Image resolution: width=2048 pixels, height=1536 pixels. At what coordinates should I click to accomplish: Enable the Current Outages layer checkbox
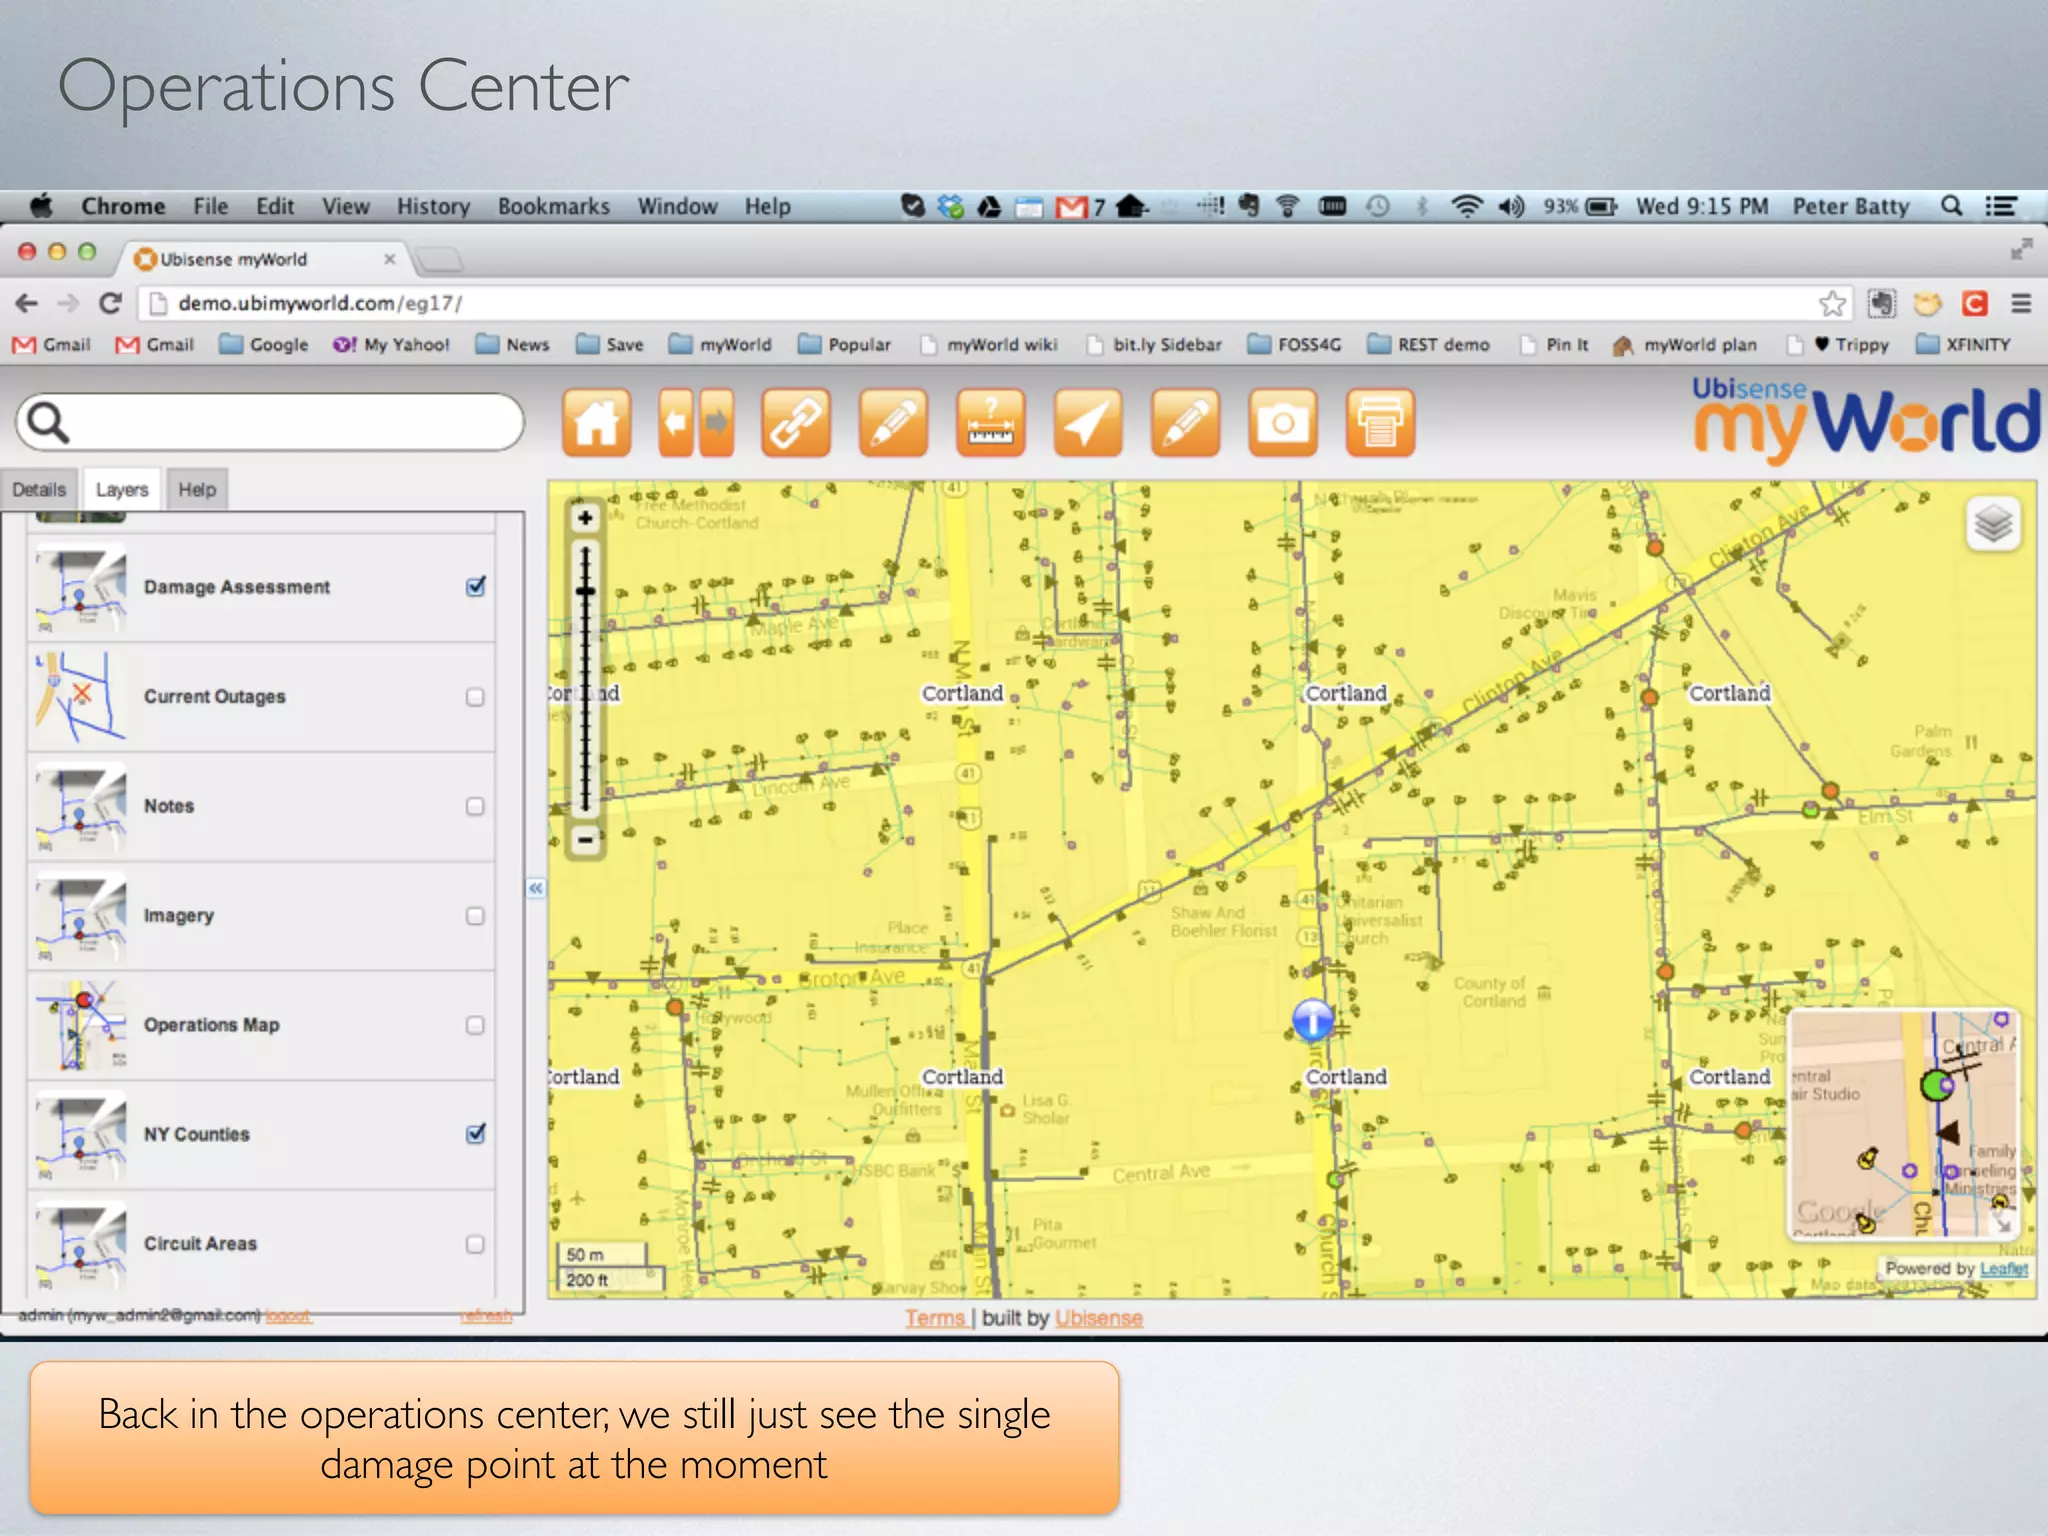[475, 697]
